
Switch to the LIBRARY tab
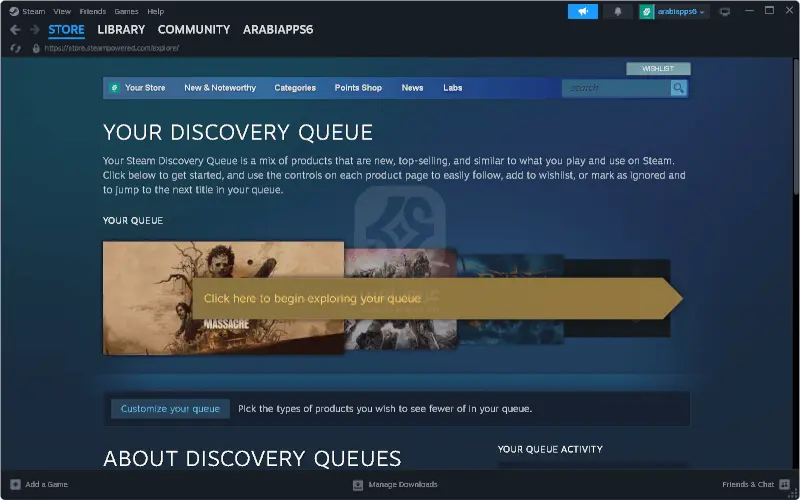(x=121, y=30)
